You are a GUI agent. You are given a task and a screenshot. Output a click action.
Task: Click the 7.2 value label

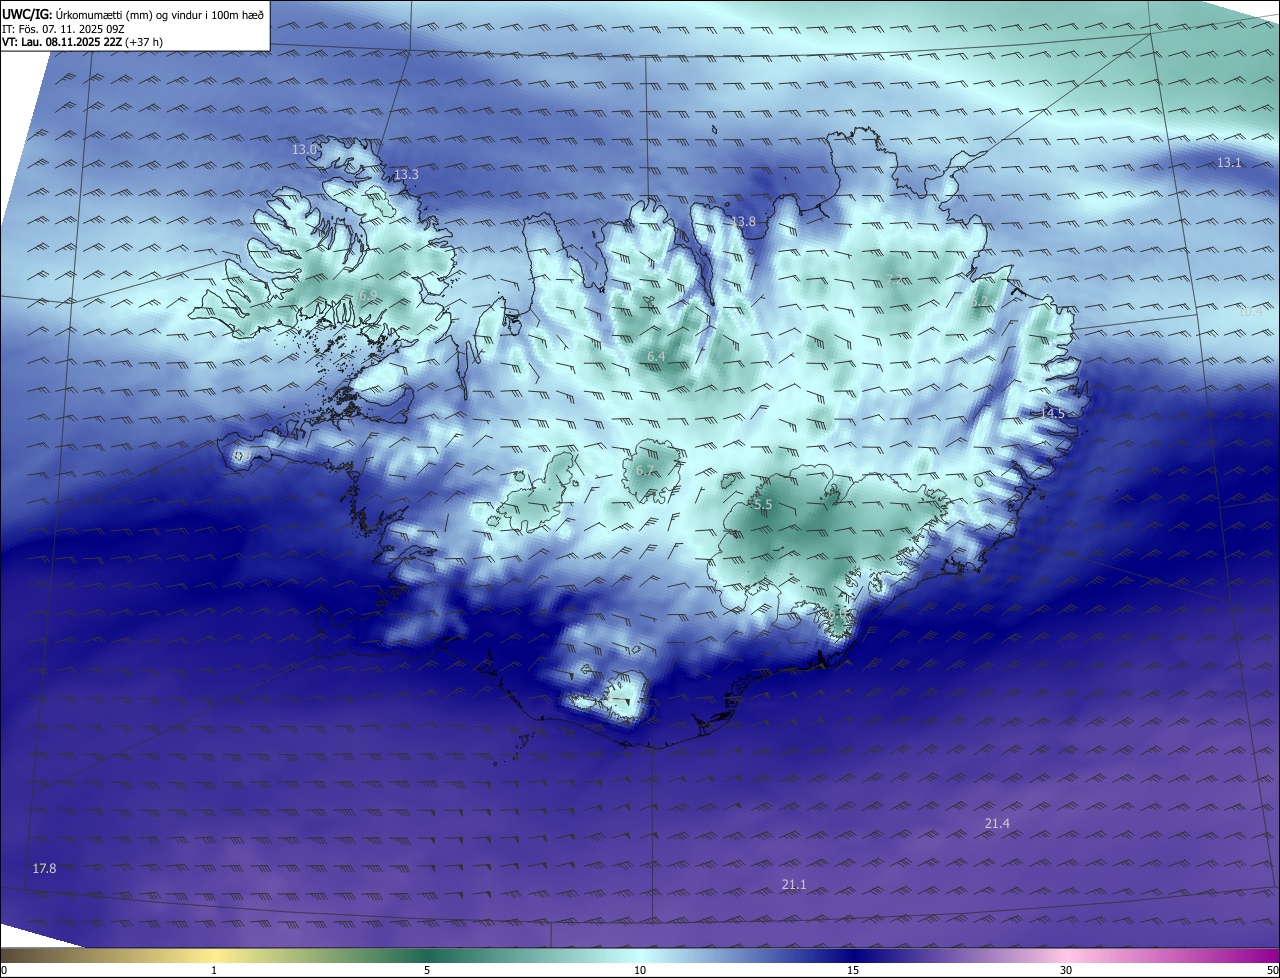895,280
